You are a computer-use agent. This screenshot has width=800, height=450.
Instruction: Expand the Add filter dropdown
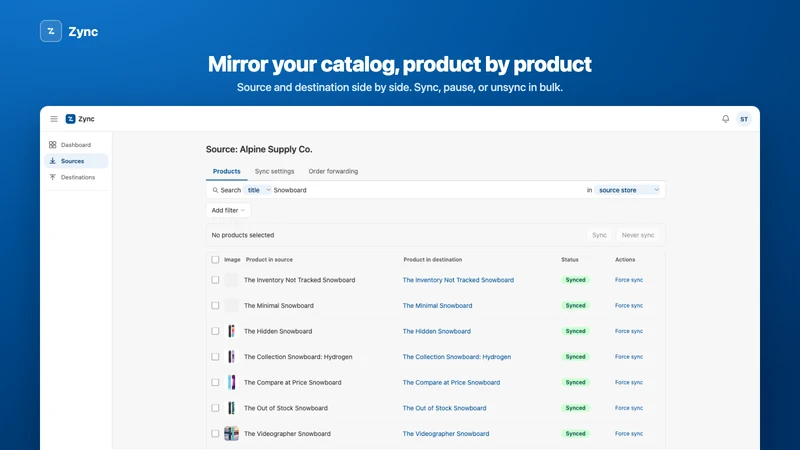(x=228, y=210)
